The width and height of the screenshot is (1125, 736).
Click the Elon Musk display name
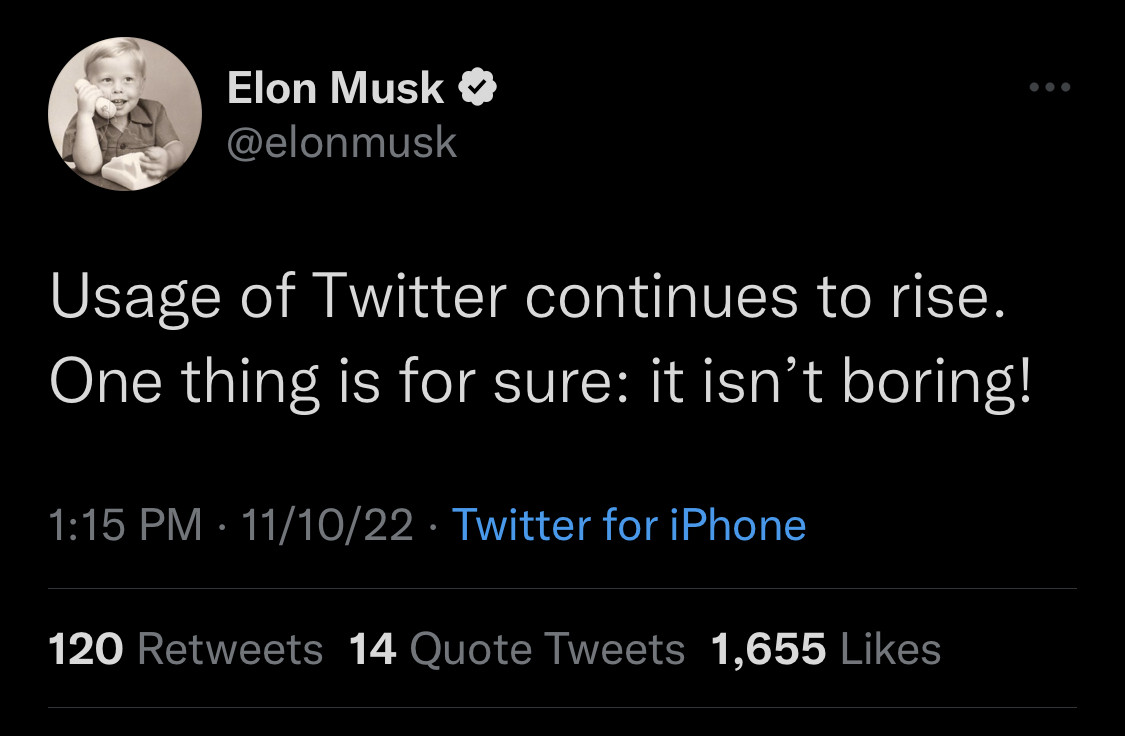[x=335, y=89]
